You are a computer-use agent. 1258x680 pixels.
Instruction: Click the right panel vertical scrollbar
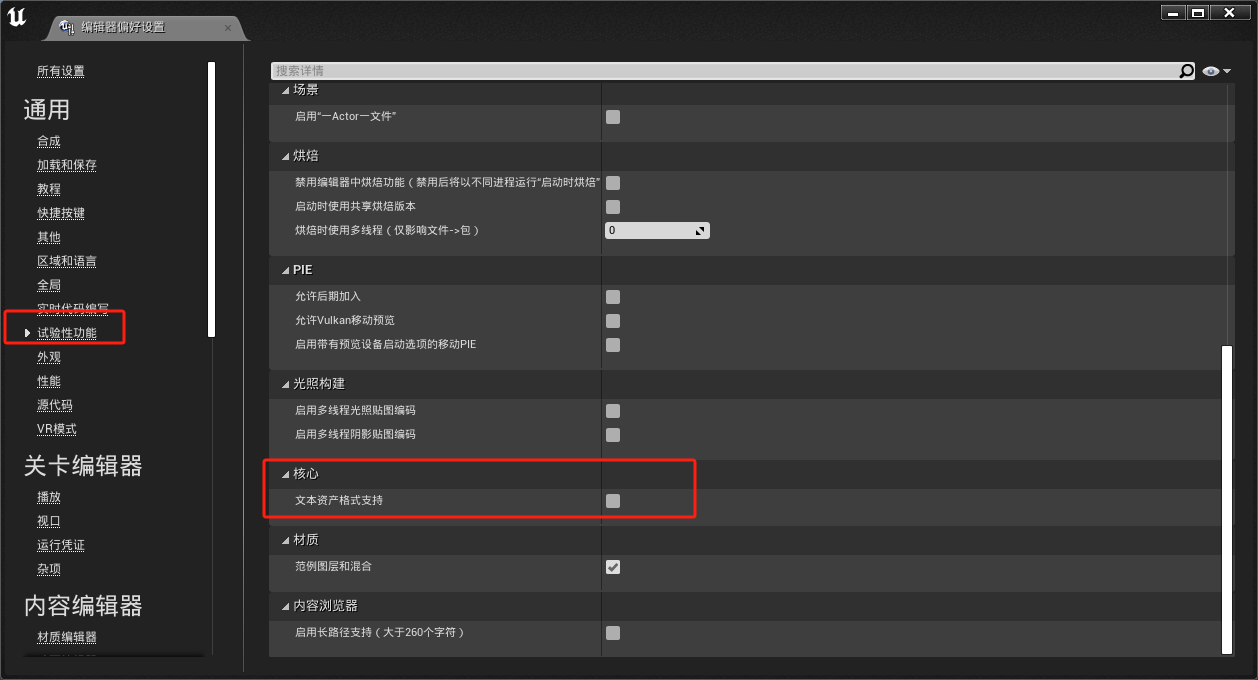(1227, 500)
